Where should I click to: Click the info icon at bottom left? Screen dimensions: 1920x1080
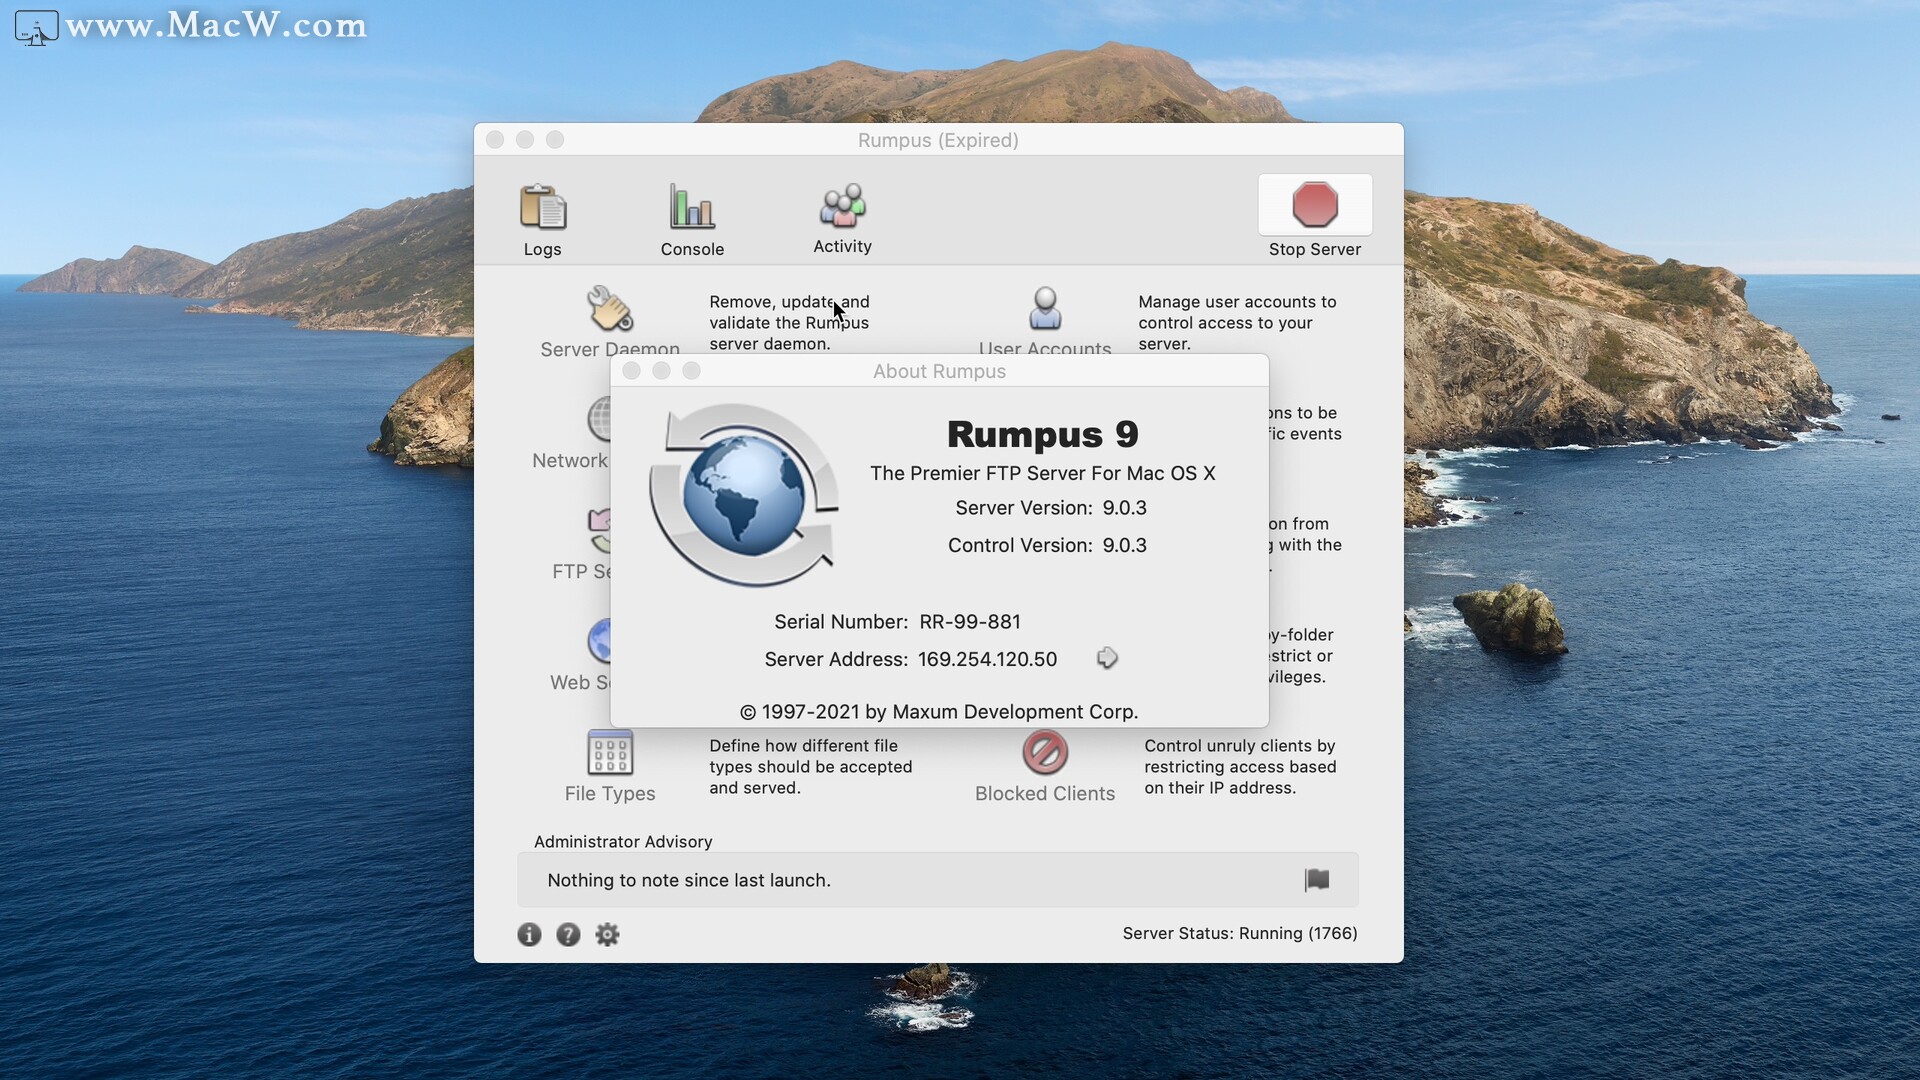pos(529,934)
